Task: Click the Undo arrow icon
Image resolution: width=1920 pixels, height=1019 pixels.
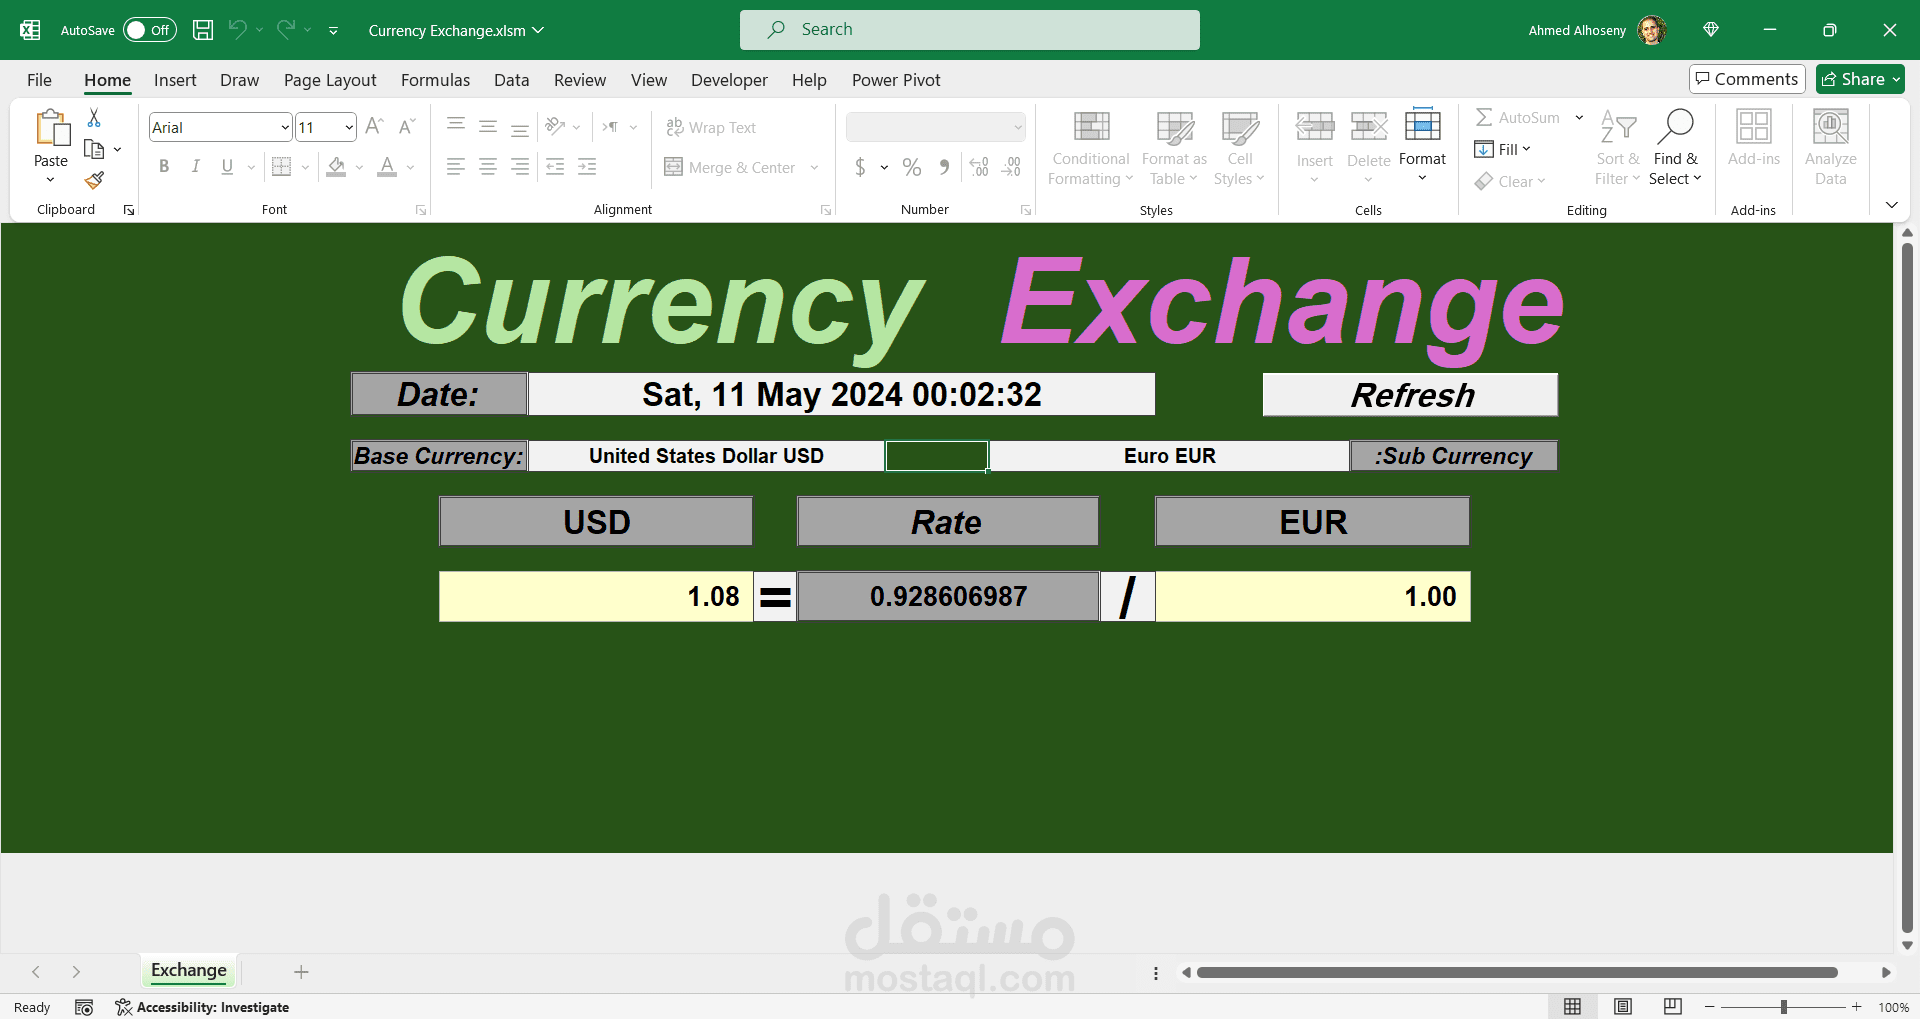Action: [237, 30]
